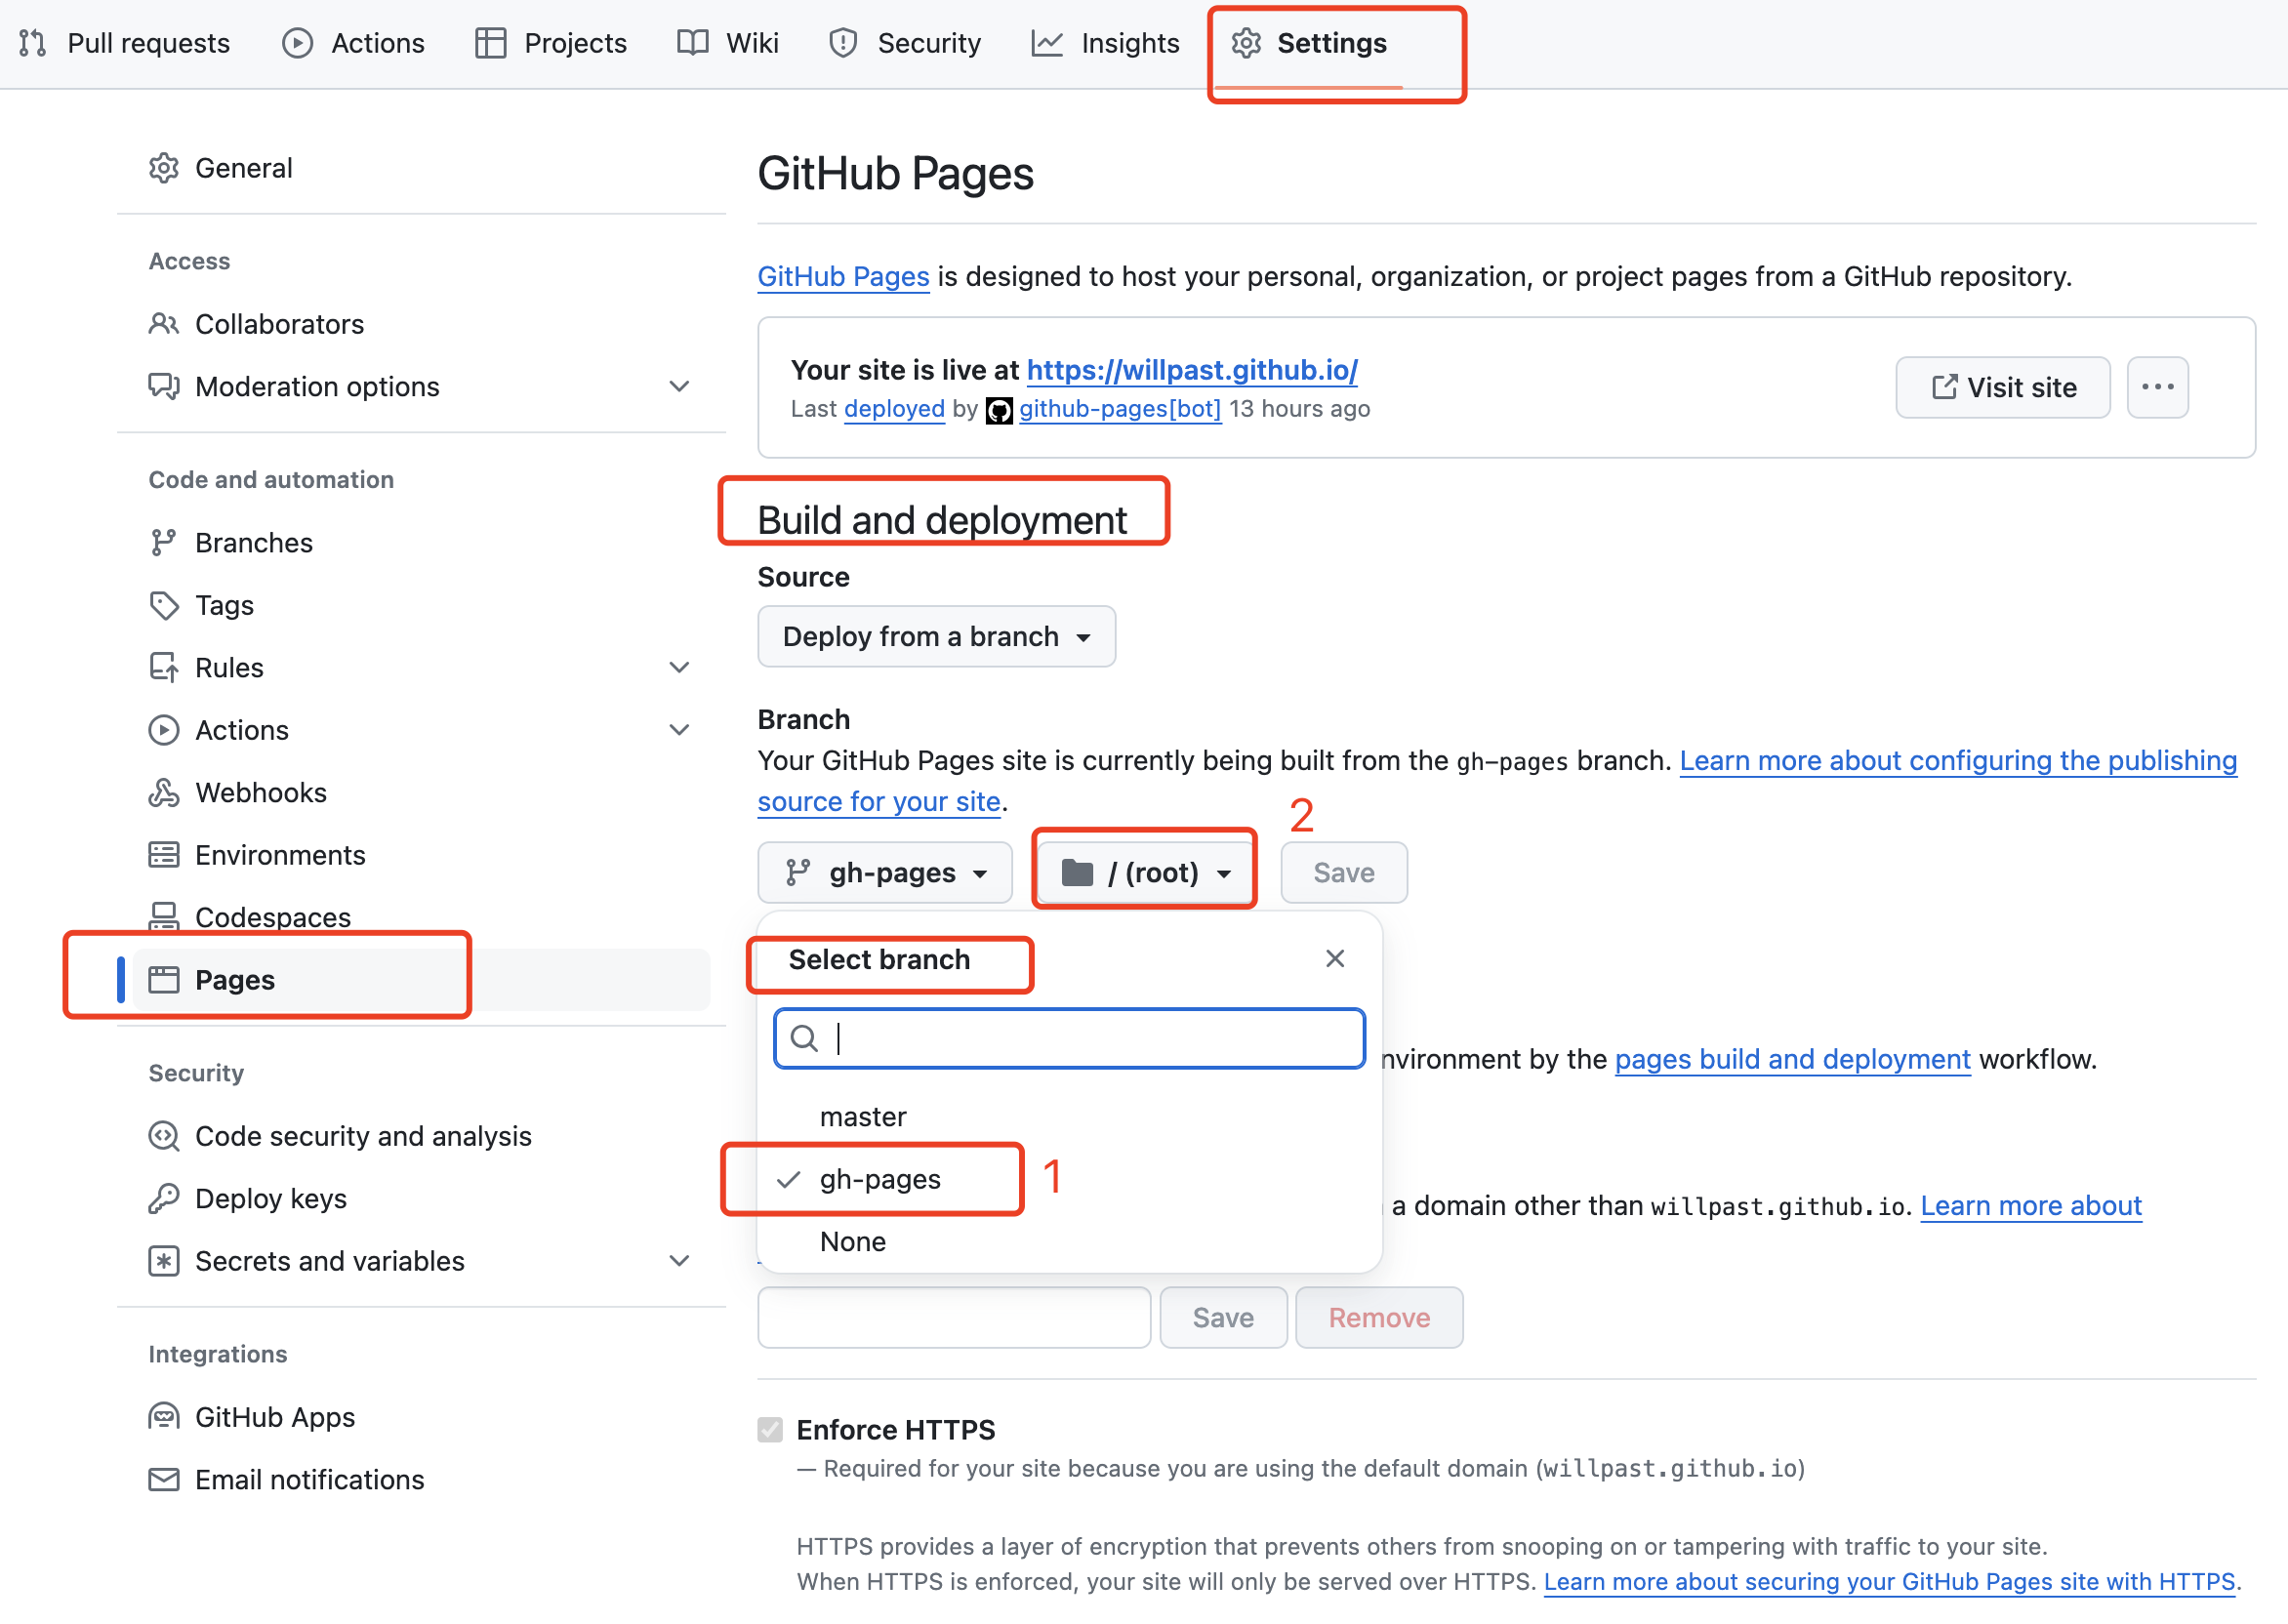Open the Security tab
Viewport: 2288px width, 1624px height.
[905, 43]
